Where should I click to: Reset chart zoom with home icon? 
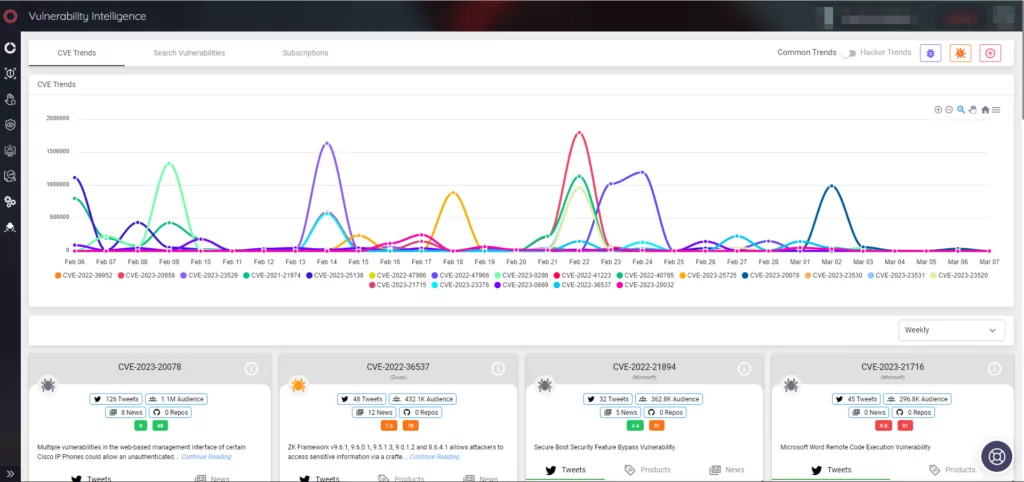click(985, 110)
